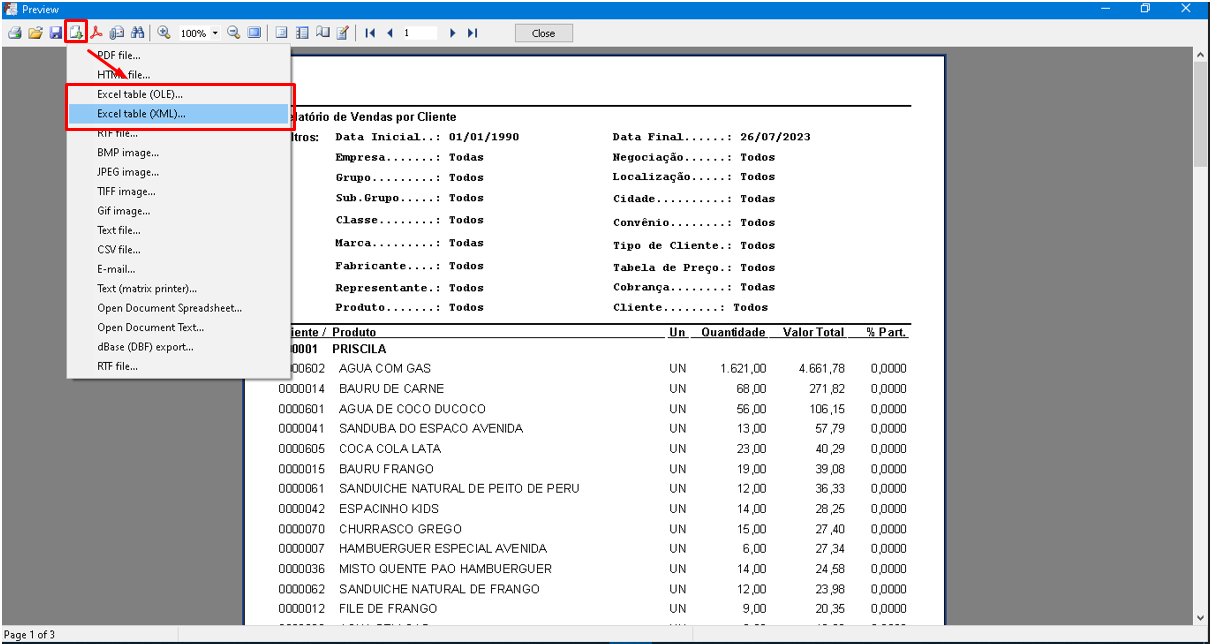This screenshot has height=644, width=1214.
Task: Click 'SANDUBA DO ESPACO AVENIDA' row text
Action: point(431,429)
